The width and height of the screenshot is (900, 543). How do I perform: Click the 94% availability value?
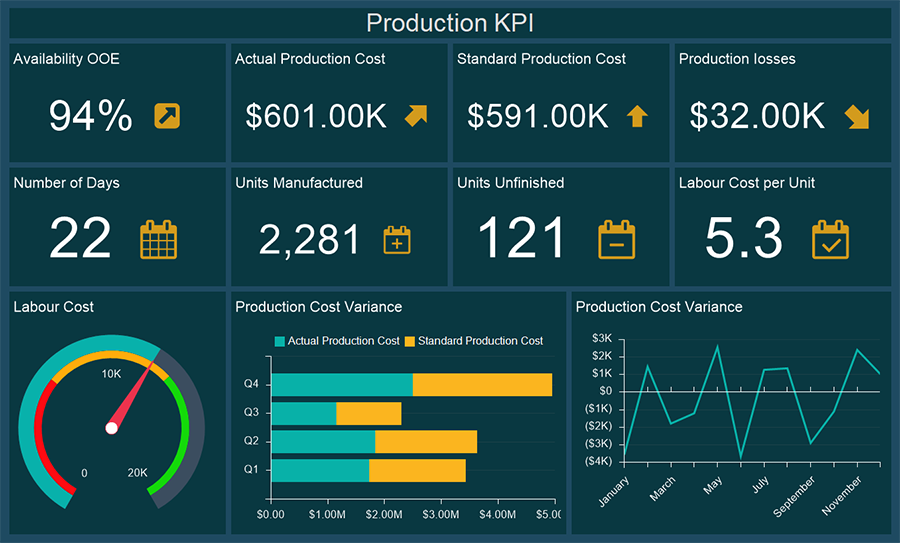pos(90,117)
